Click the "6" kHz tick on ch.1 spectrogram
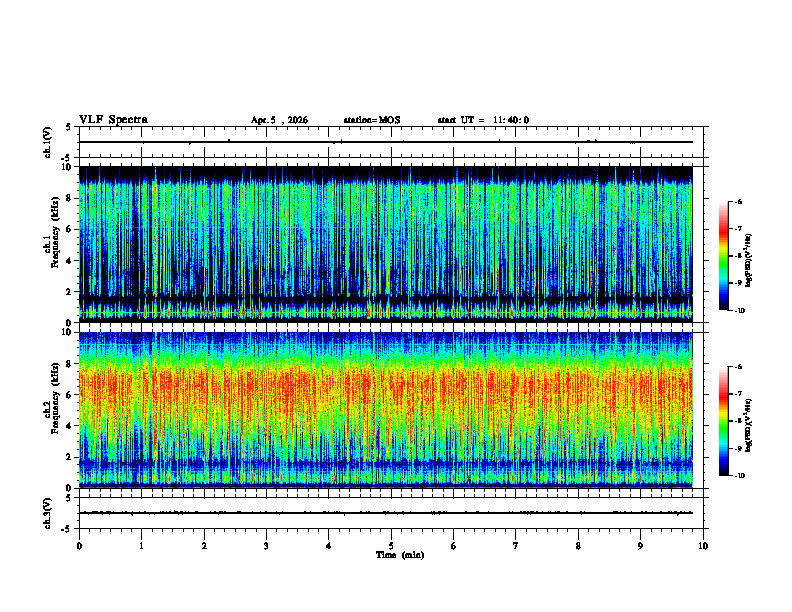Viewport: 792px width, 612px height. tap(70, 229)
